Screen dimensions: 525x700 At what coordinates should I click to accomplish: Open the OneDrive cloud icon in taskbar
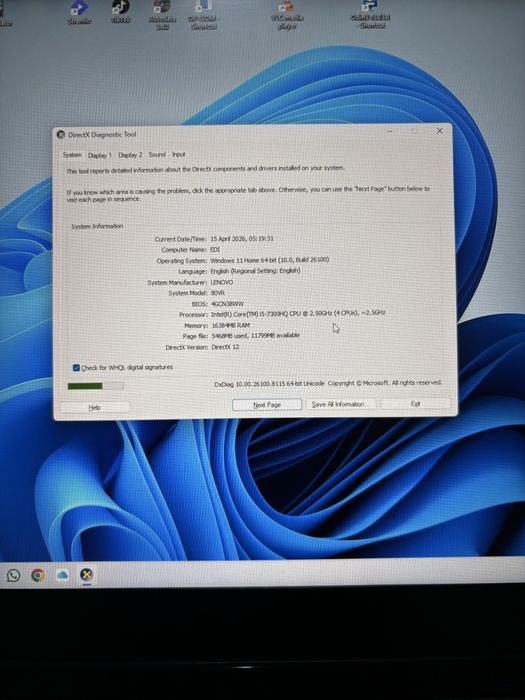point(62,575)
